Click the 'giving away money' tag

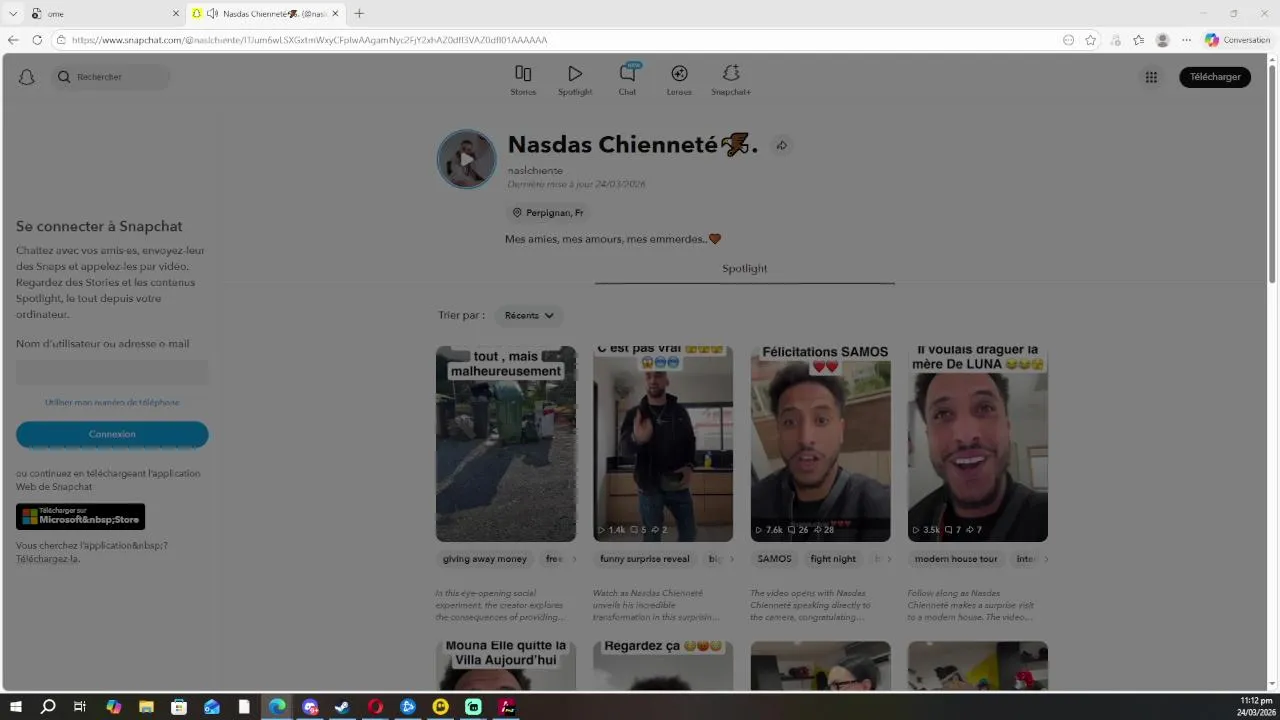click(x=485, y=559)
